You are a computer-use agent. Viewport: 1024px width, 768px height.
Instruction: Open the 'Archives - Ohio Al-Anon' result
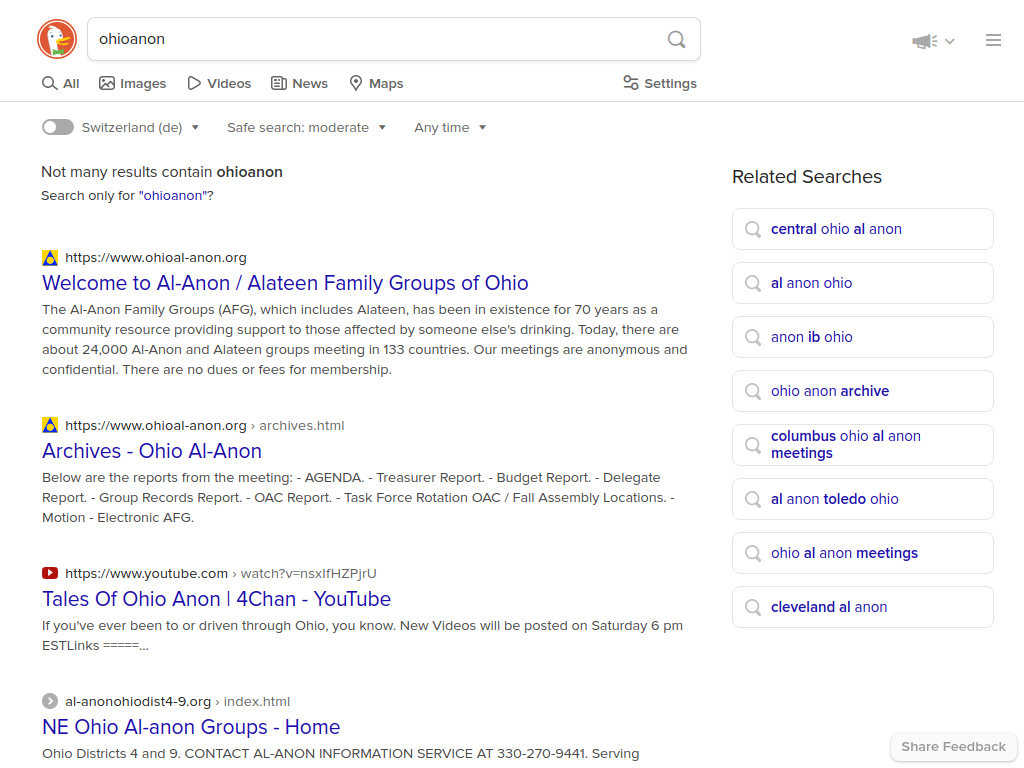tap(152, 451)
